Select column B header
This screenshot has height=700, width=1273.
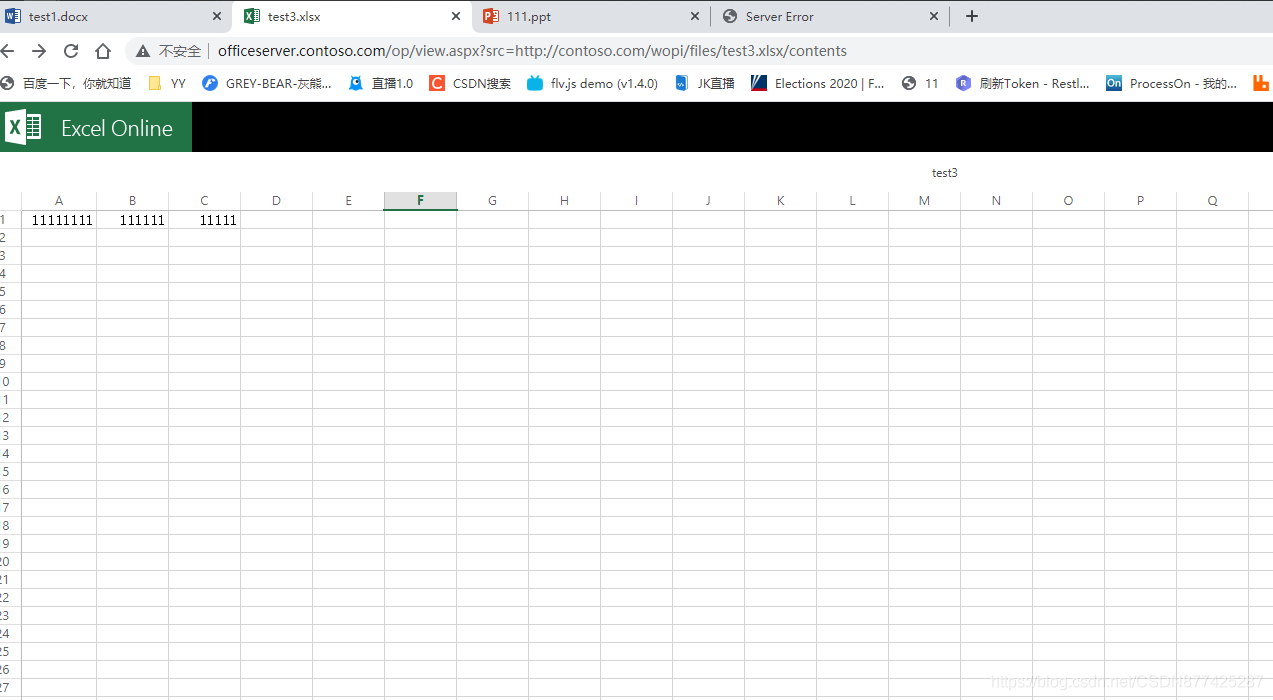132,201
